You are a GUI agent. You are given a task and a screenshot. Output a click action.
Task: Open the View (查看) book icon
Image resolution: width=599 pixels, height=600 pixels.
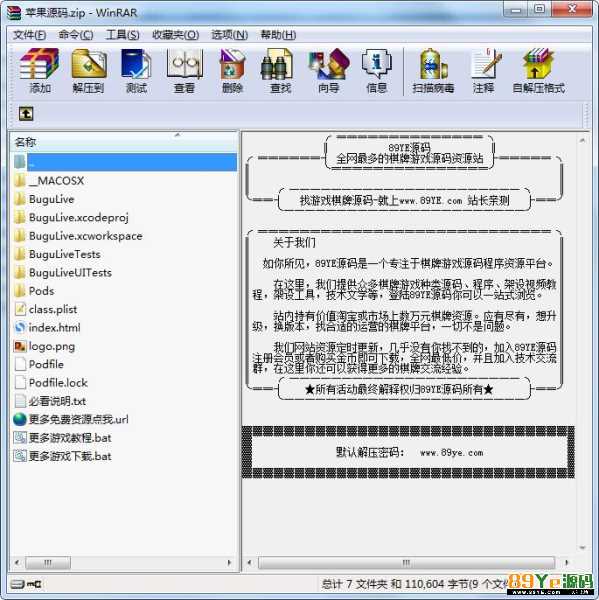point(184,71)
